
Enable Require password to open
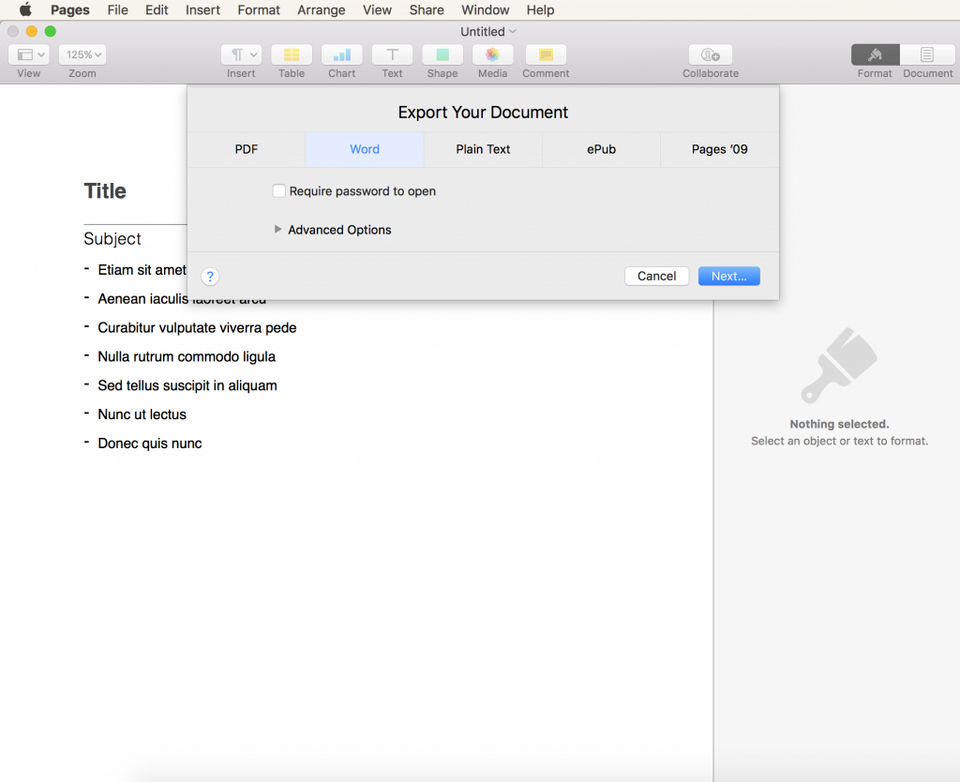[279, 191]
